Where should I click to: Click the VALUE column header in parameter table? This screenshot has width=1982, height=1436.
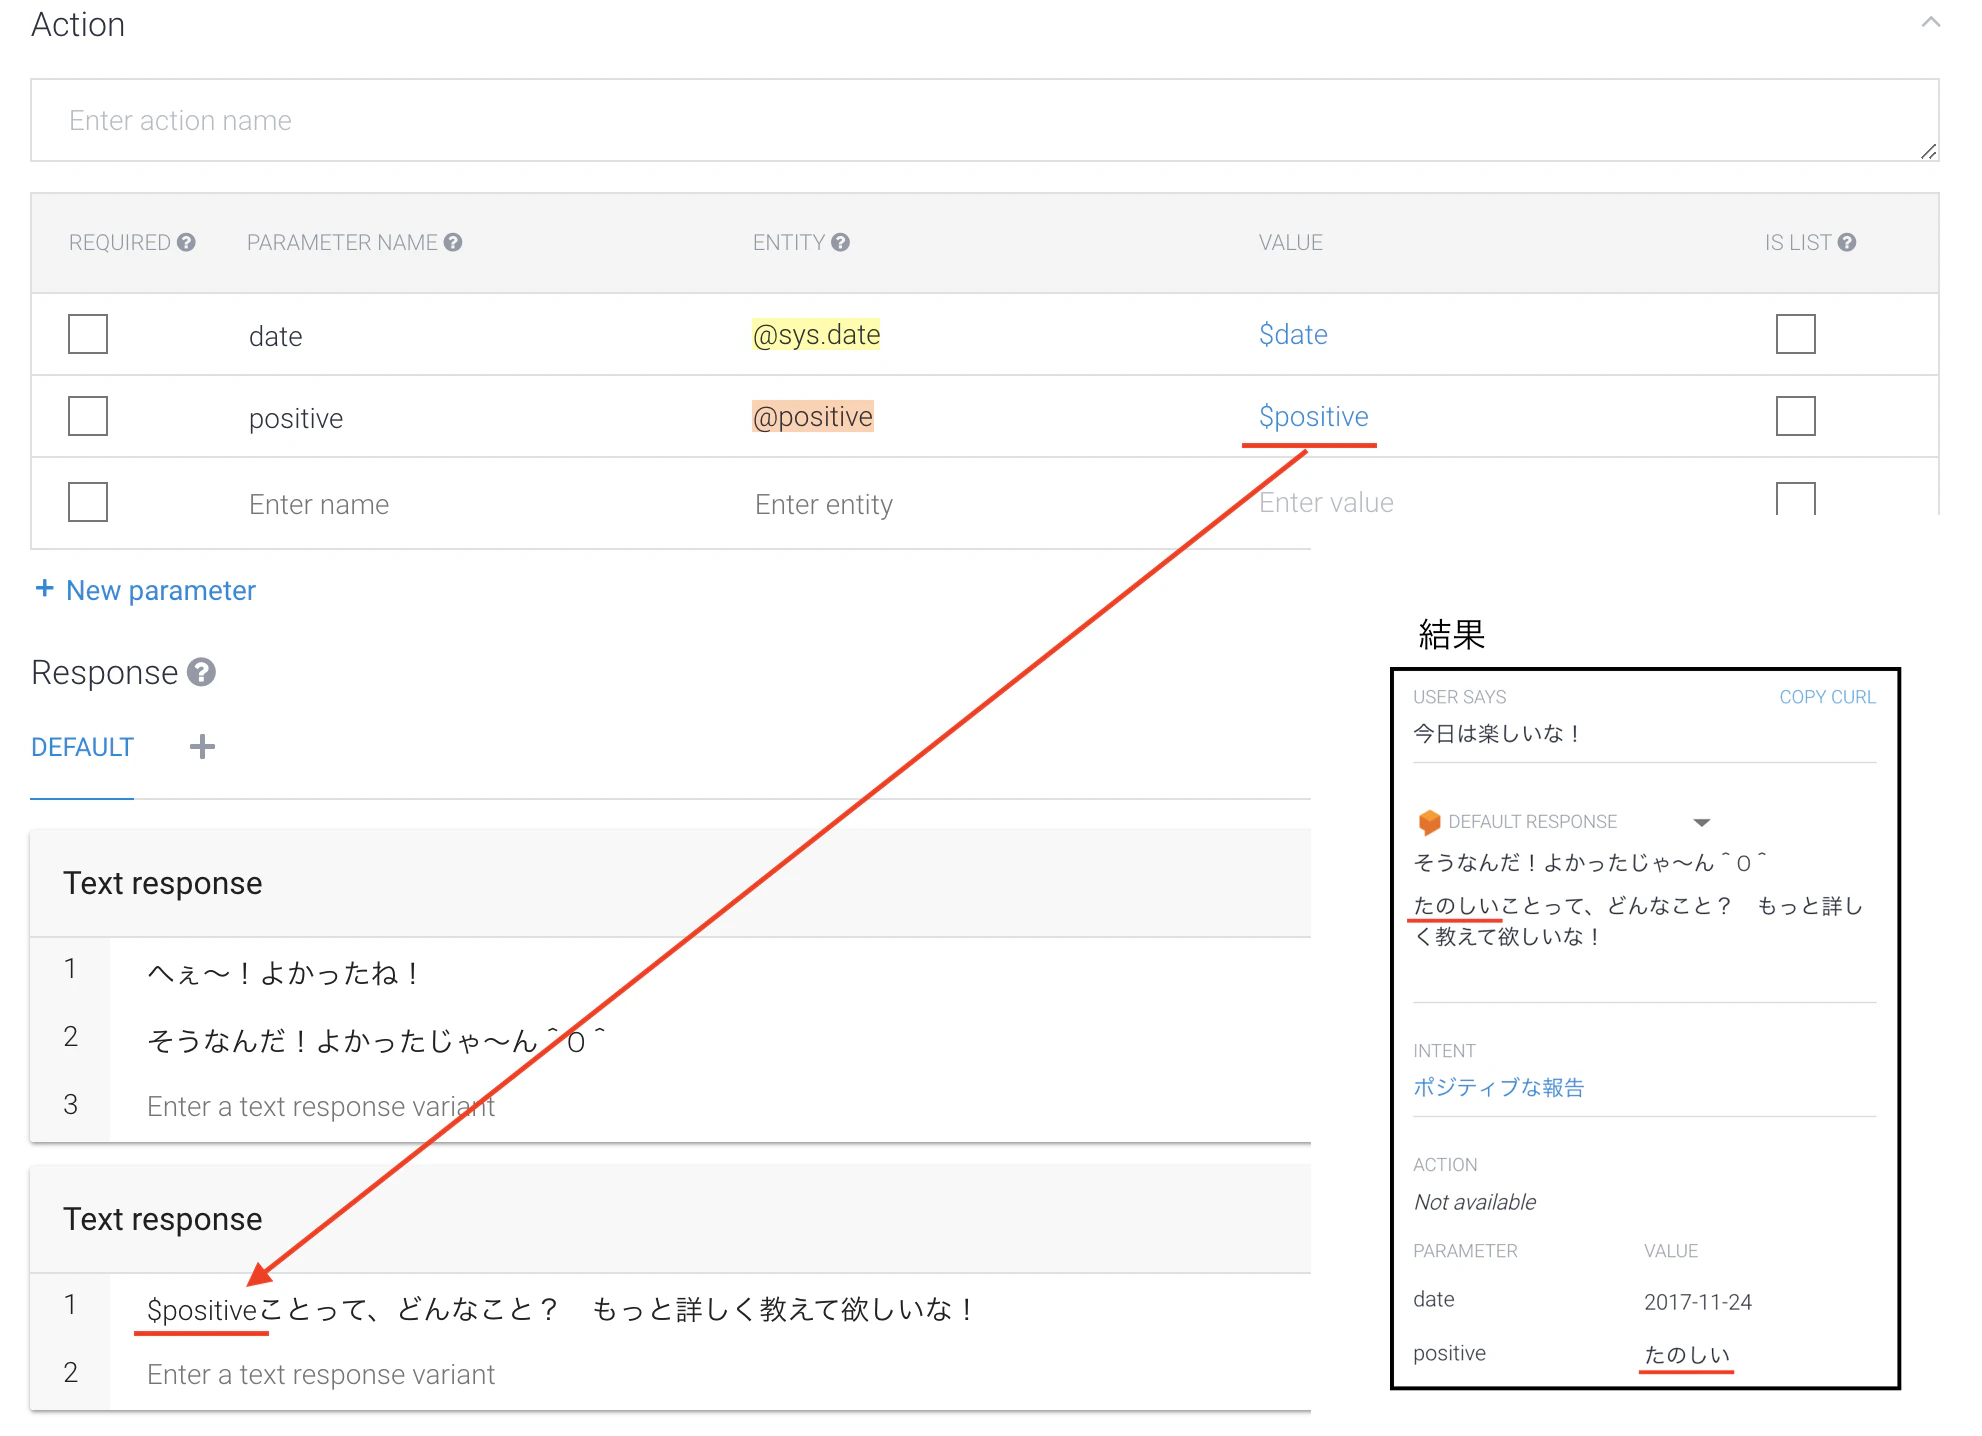1290,242
